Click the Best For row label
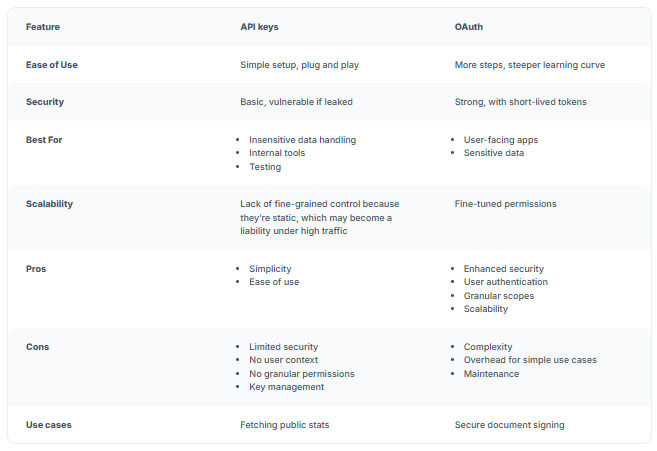This screenshot has height=451, width=657. 44,140
